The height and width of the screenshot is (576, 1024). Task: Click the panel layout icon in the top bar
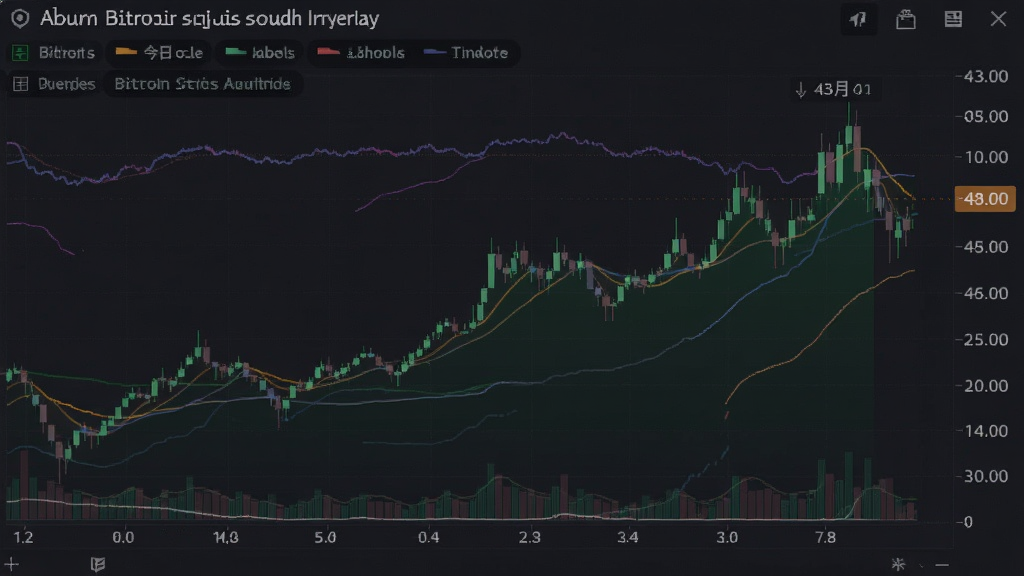tap(953, 19)
